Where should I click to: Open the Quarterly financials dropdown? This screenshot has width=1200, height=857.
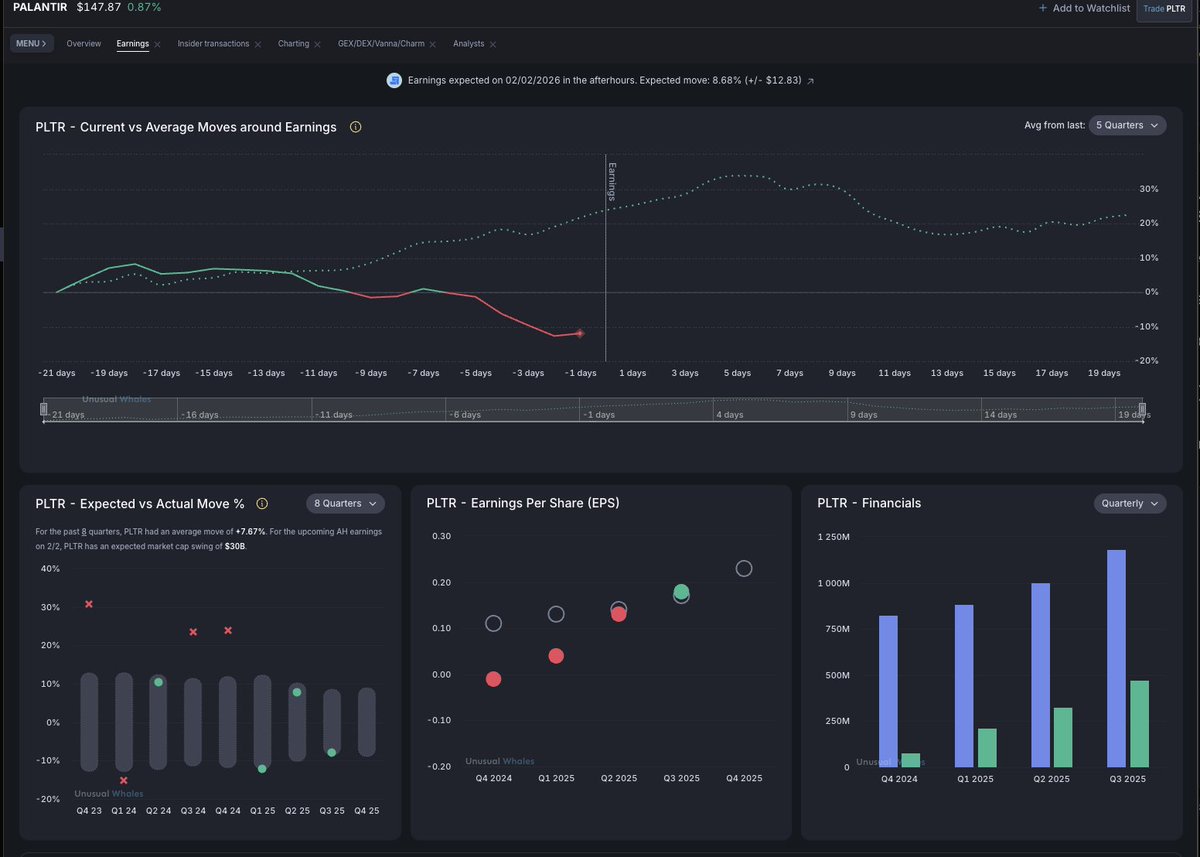[1129, 503]
